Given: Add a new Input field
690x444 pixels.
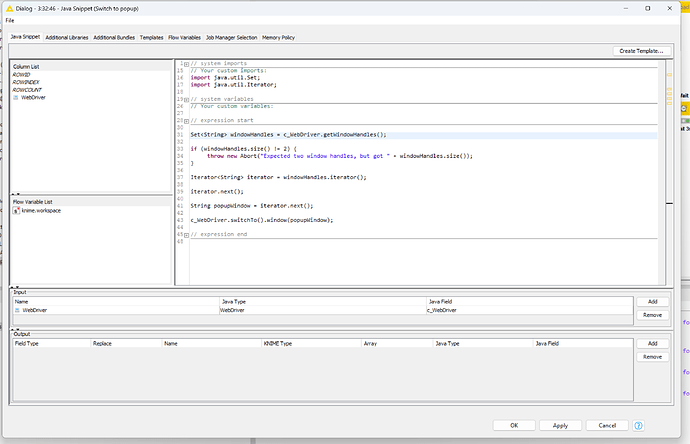Looking at the screenshot, I should [x=653, y=302].
